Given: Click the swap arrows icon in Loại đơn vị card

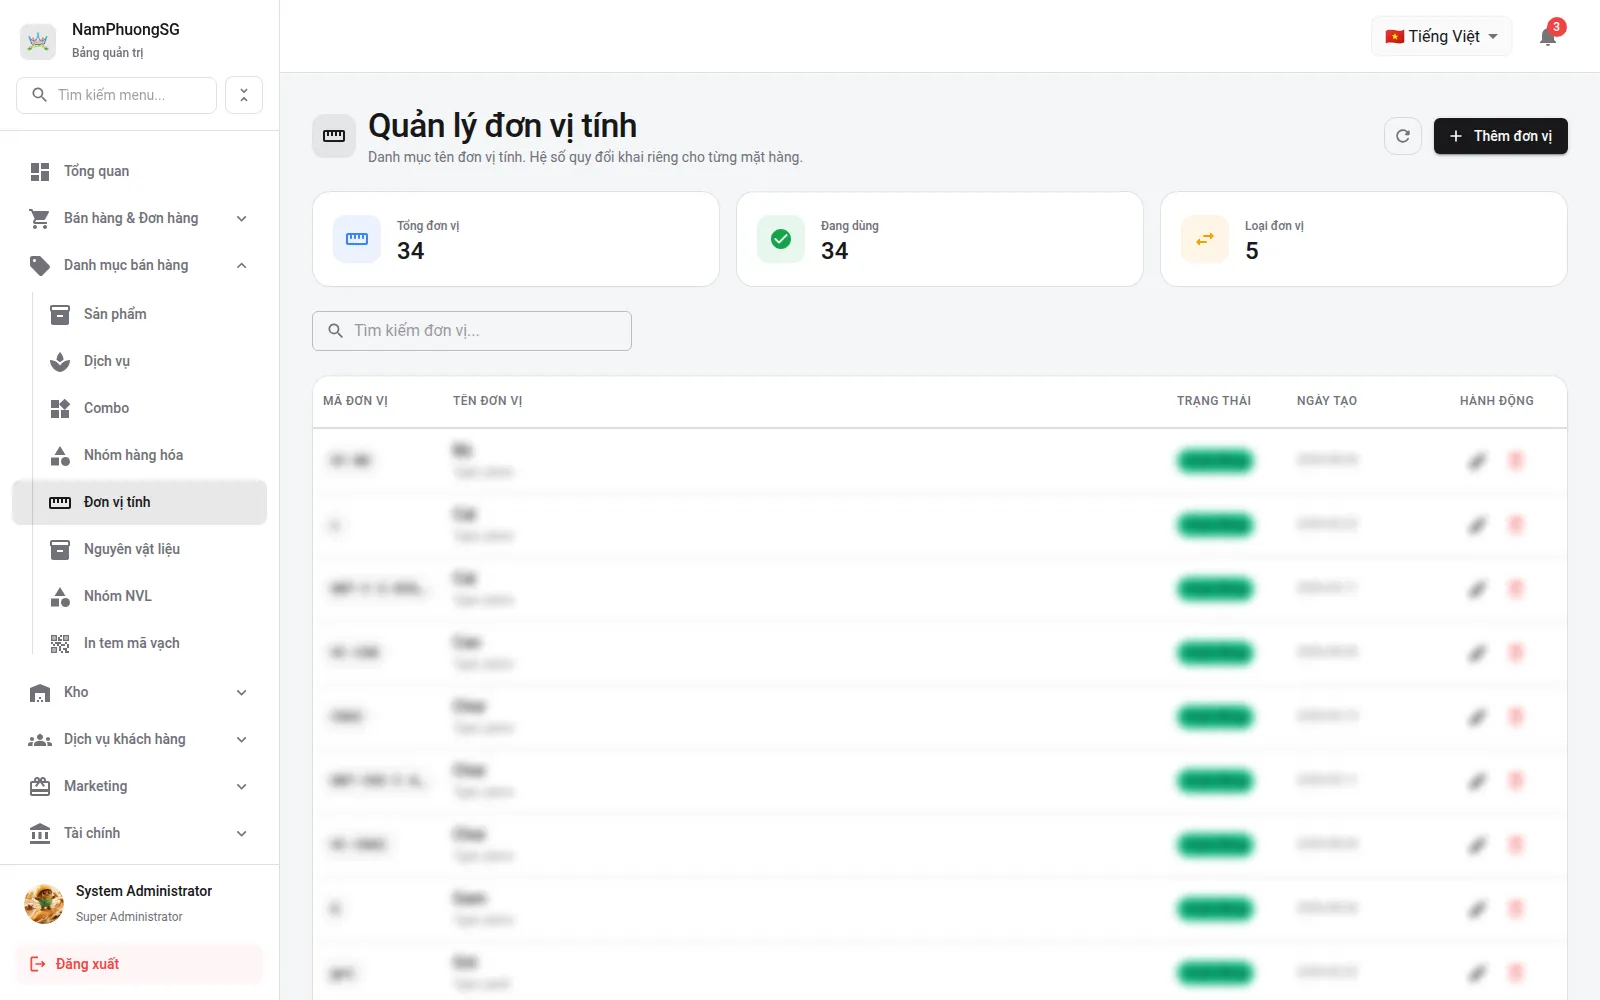Looking at the screenshot, I should point(1205,239).
